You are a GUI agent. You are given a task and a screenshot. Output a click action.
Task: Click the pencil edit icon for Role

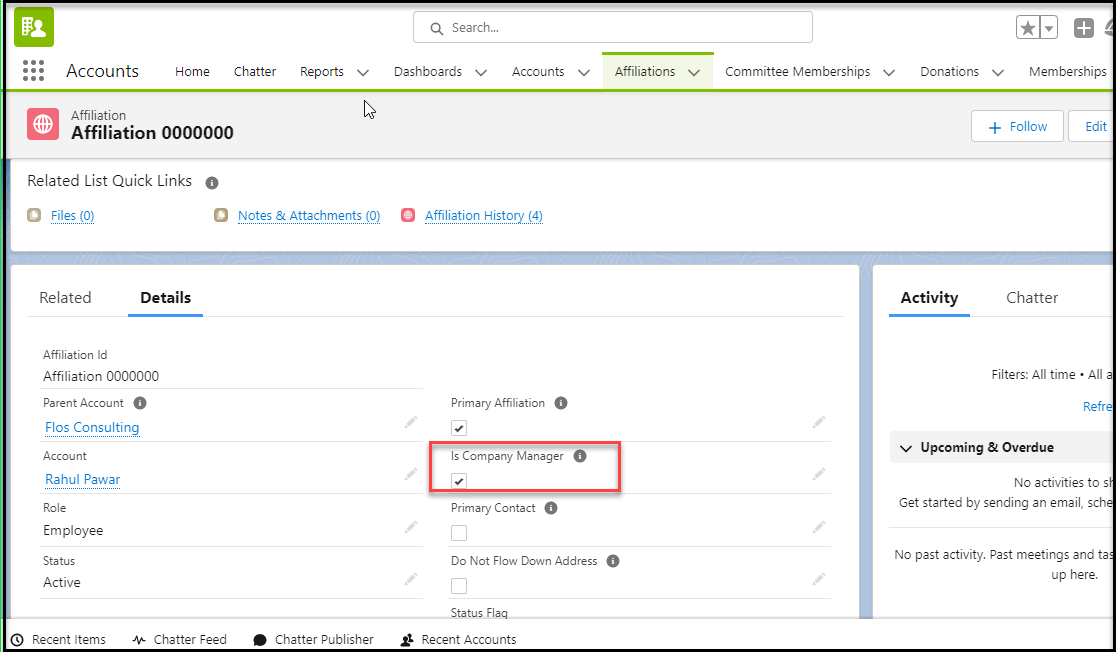[411, 527]
